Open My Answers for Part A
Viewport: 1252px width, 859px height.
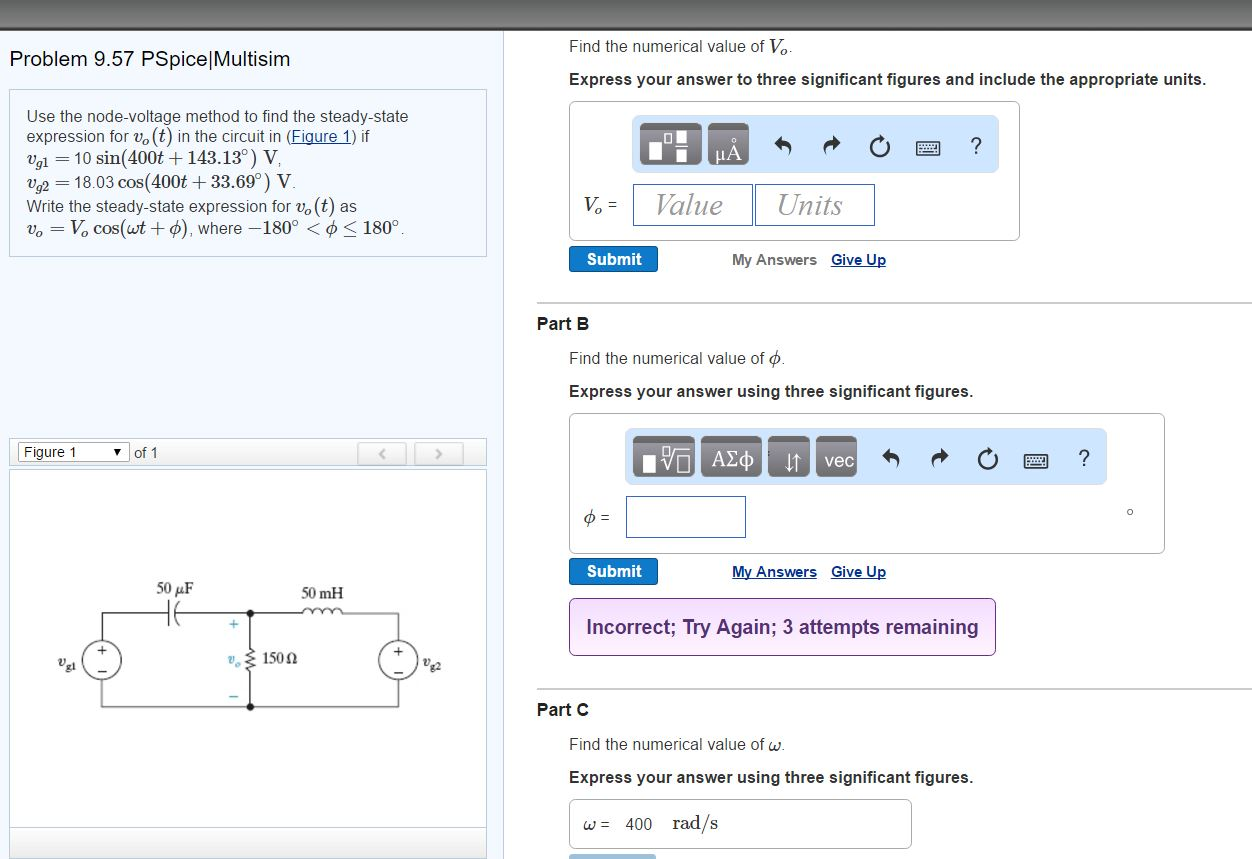(x=774, y=259)
